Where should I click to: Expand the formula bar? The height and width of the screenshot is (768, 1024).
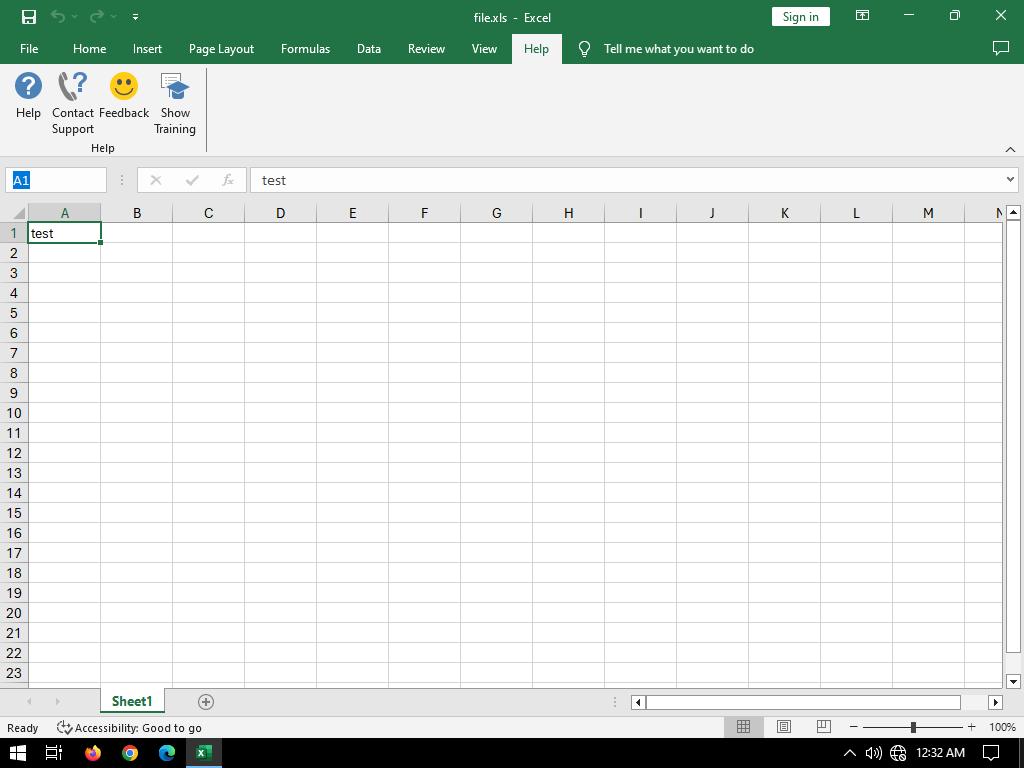(x=1010, y=180)
